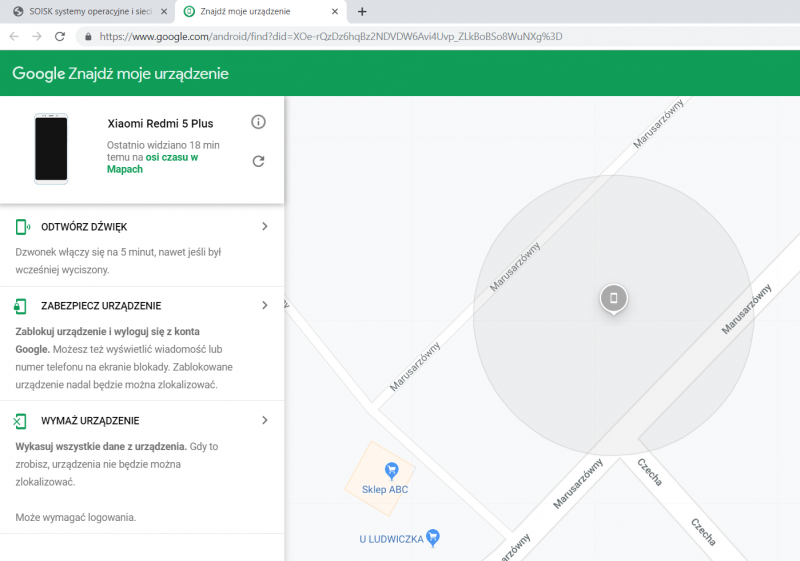The image size is (800, 561).
Task: Expand ZABEZPIECZ URZĄDZENIE chevron arrow
Action: click(264, 305)
